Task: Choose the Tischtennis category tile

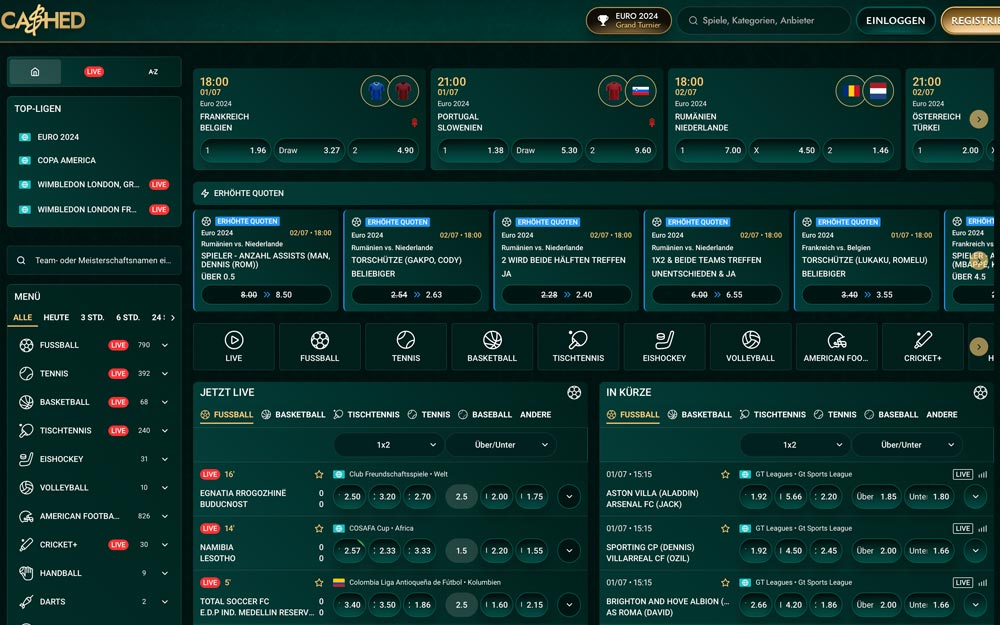Action: point(578,346)
